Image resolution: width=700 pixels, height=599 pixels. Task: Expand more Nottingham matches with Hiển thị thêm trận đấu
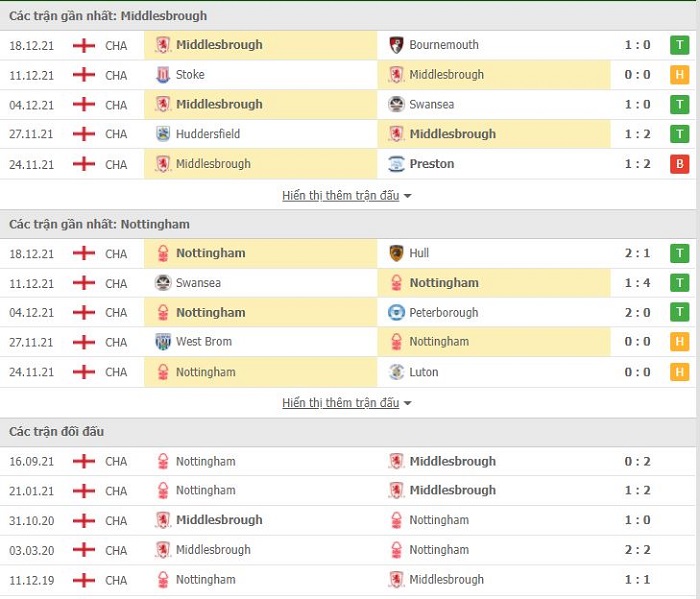(341, 403)
